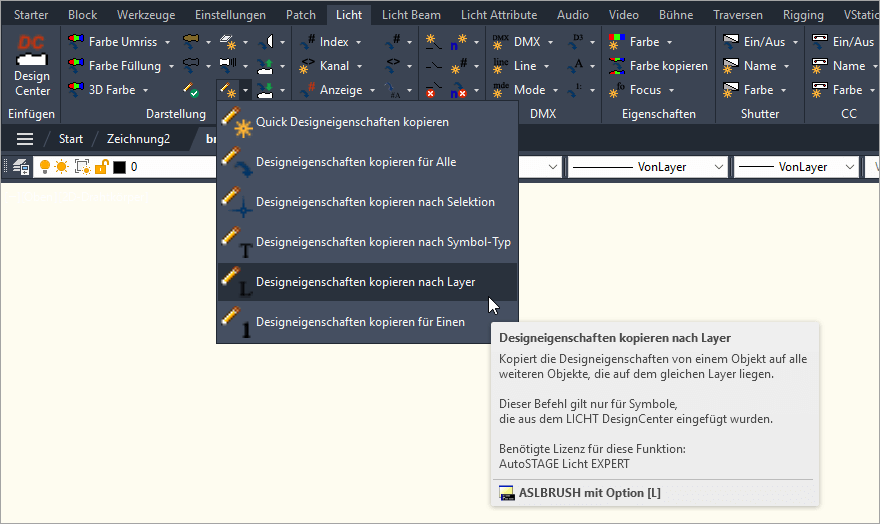
Task: Click the switch with red X icon
Action: 432,90
